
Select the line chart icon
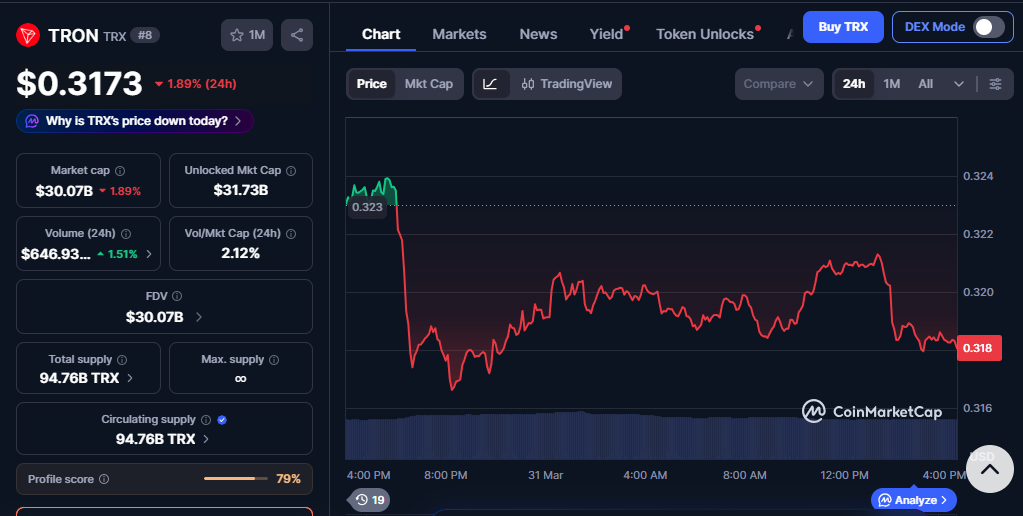coord(490,84)
